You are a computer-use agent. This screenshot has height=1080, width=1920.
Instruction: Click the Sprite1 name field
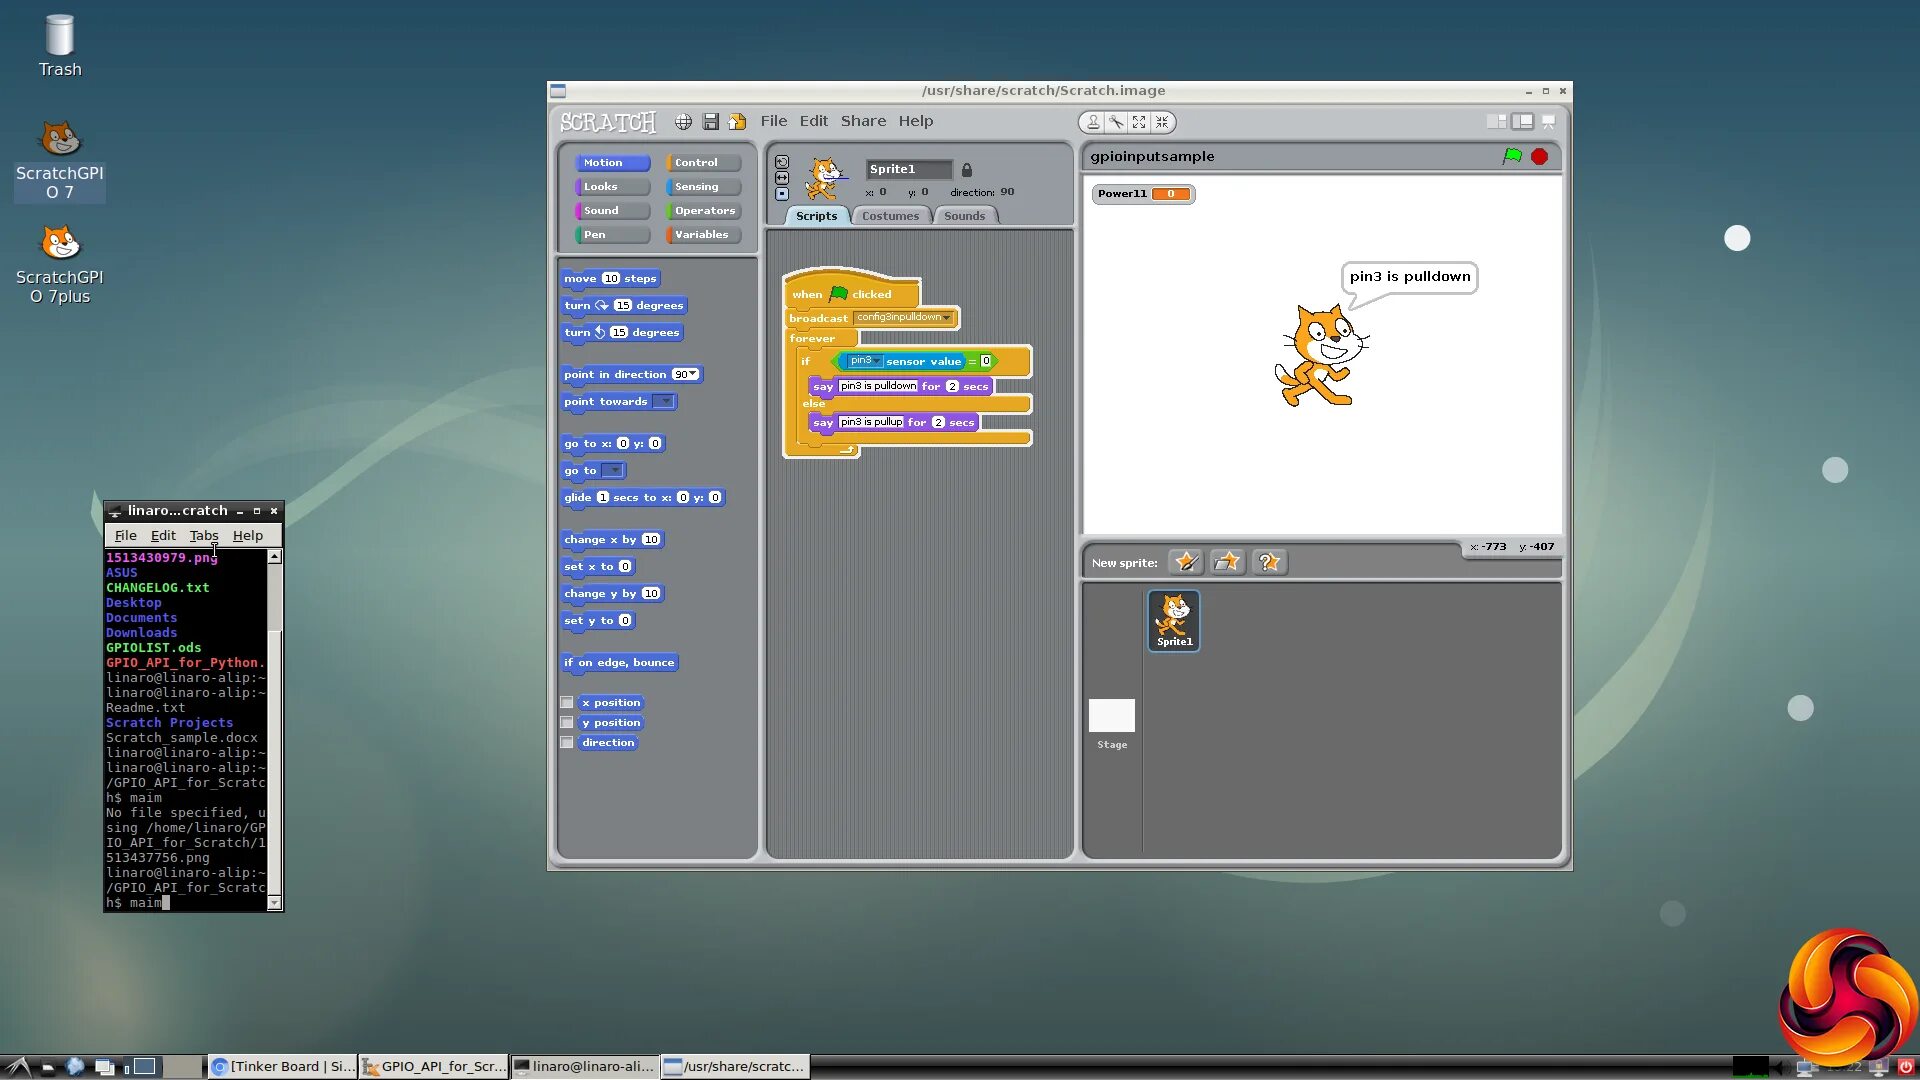[x=908, y=169]
